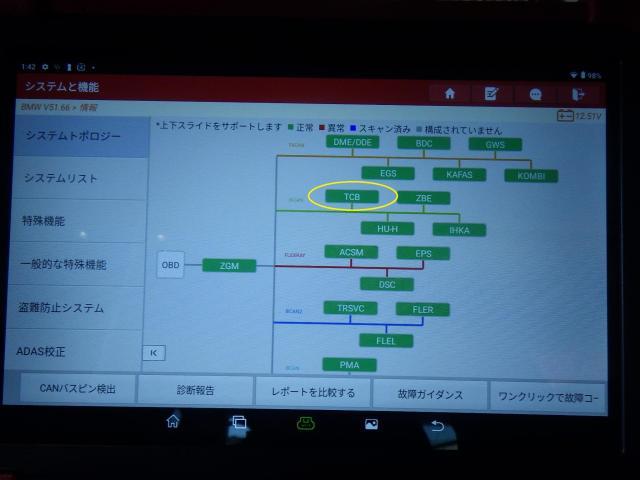Tap CANバスピン検出 button
Image resolution: width=640 pixels, height=480 pixels.
point(78,388)
